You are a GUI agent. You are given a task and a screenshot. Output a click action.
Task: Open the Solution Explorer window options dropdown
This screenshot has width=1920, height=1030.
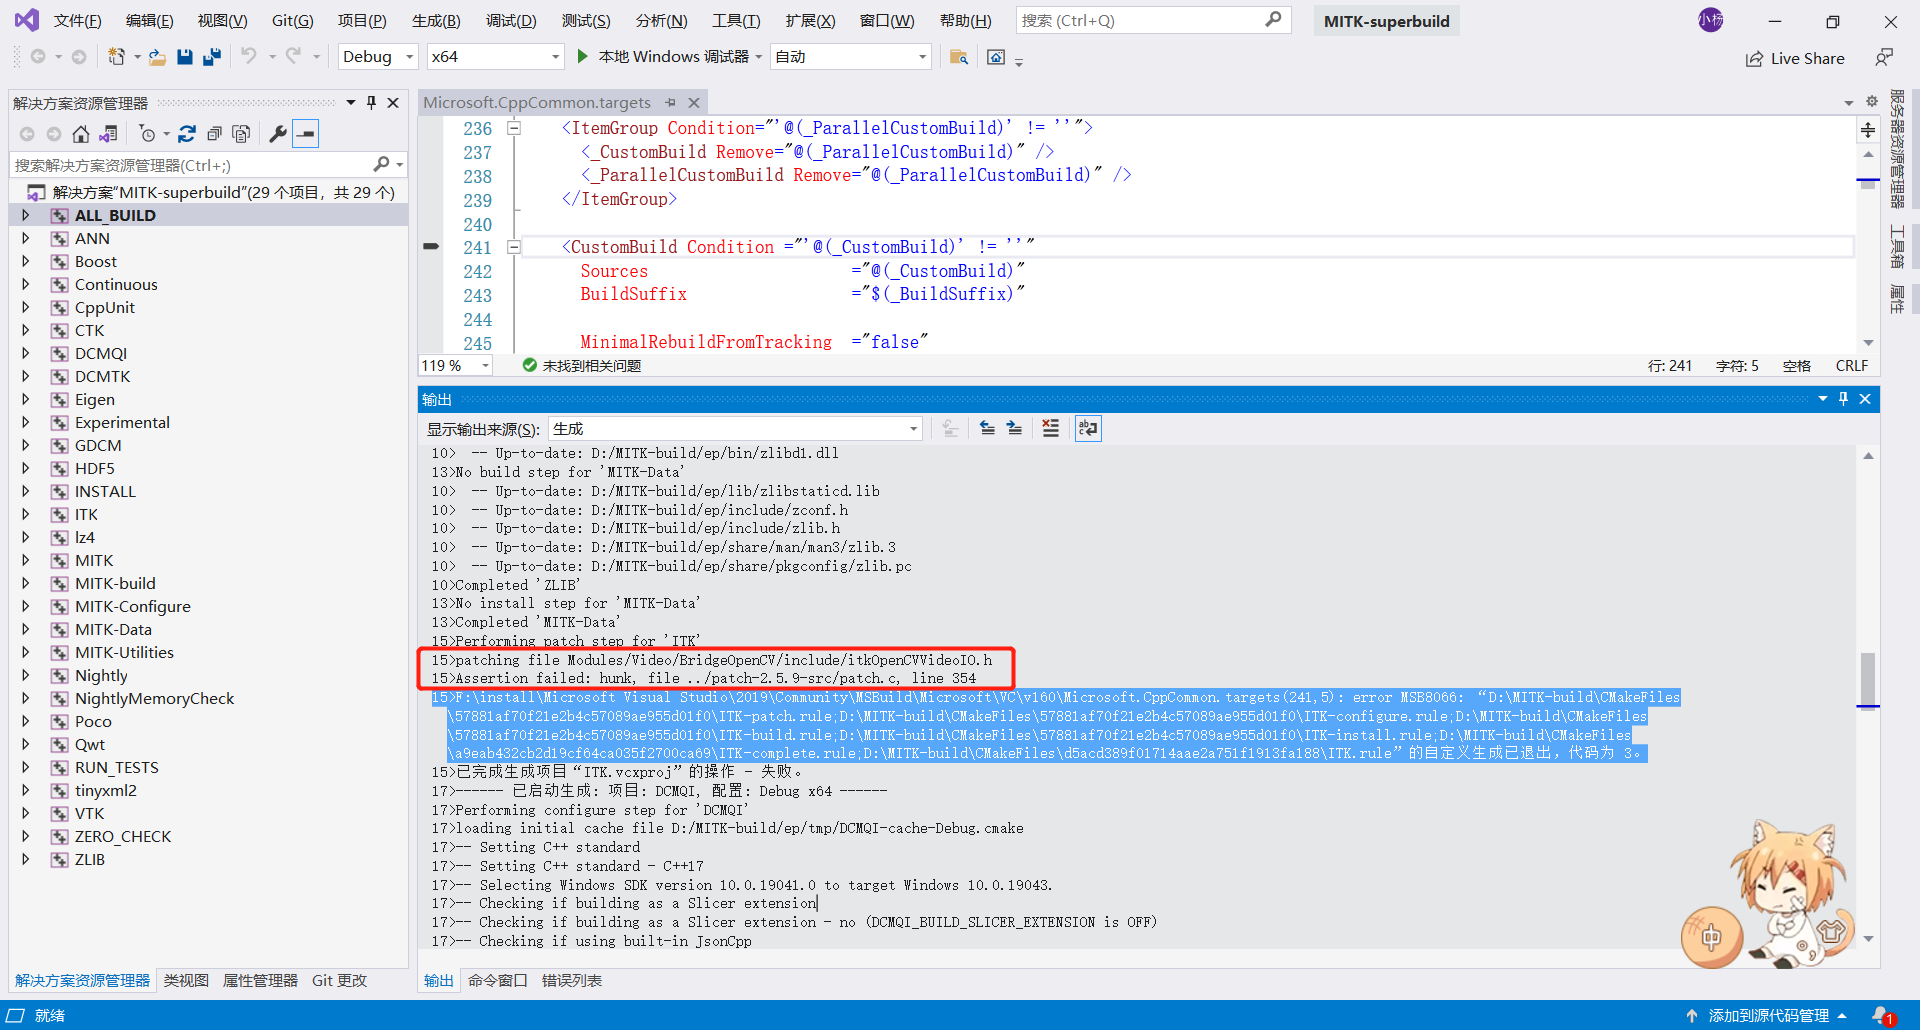click(x=351, y=103)
